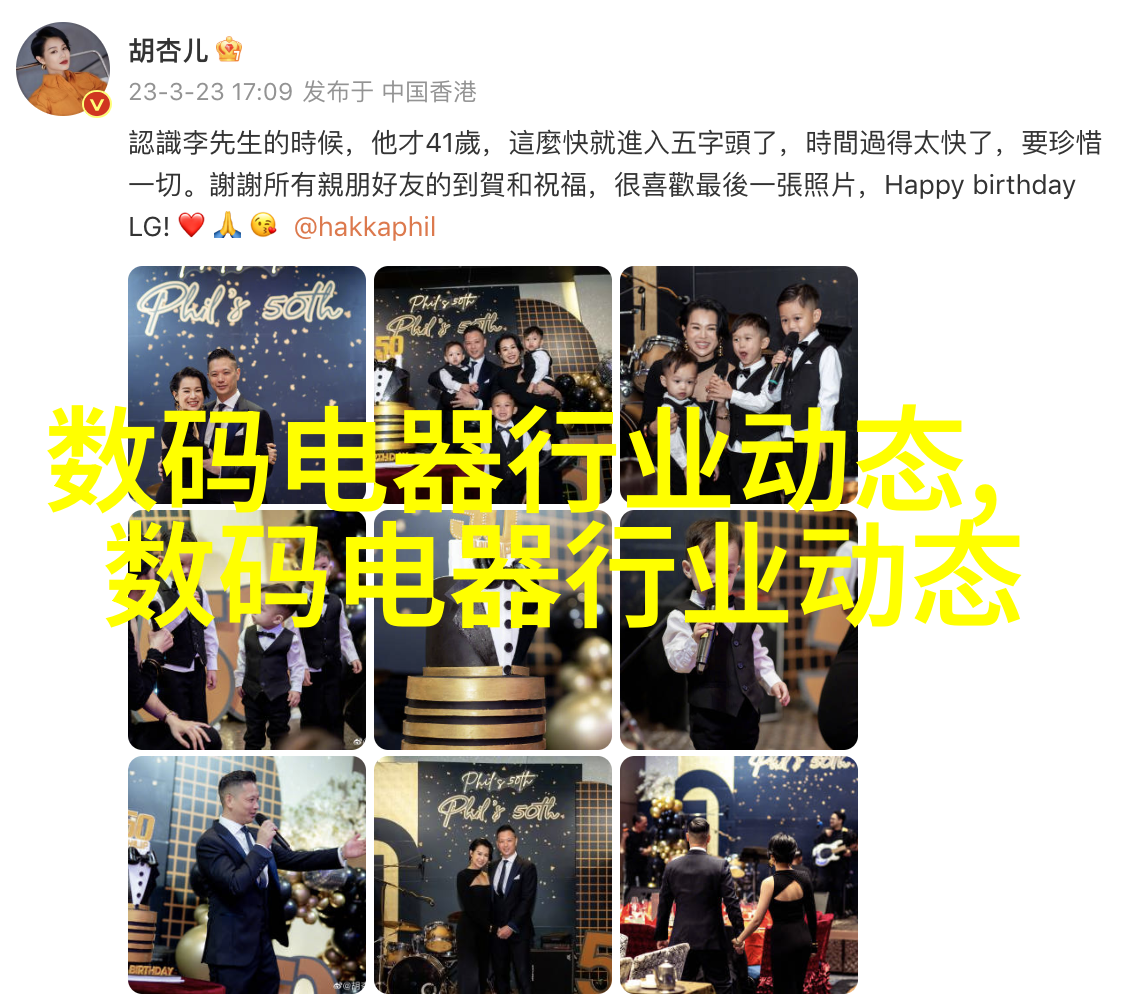Open couple standing before drum set photo

click(x=492, y=875)
